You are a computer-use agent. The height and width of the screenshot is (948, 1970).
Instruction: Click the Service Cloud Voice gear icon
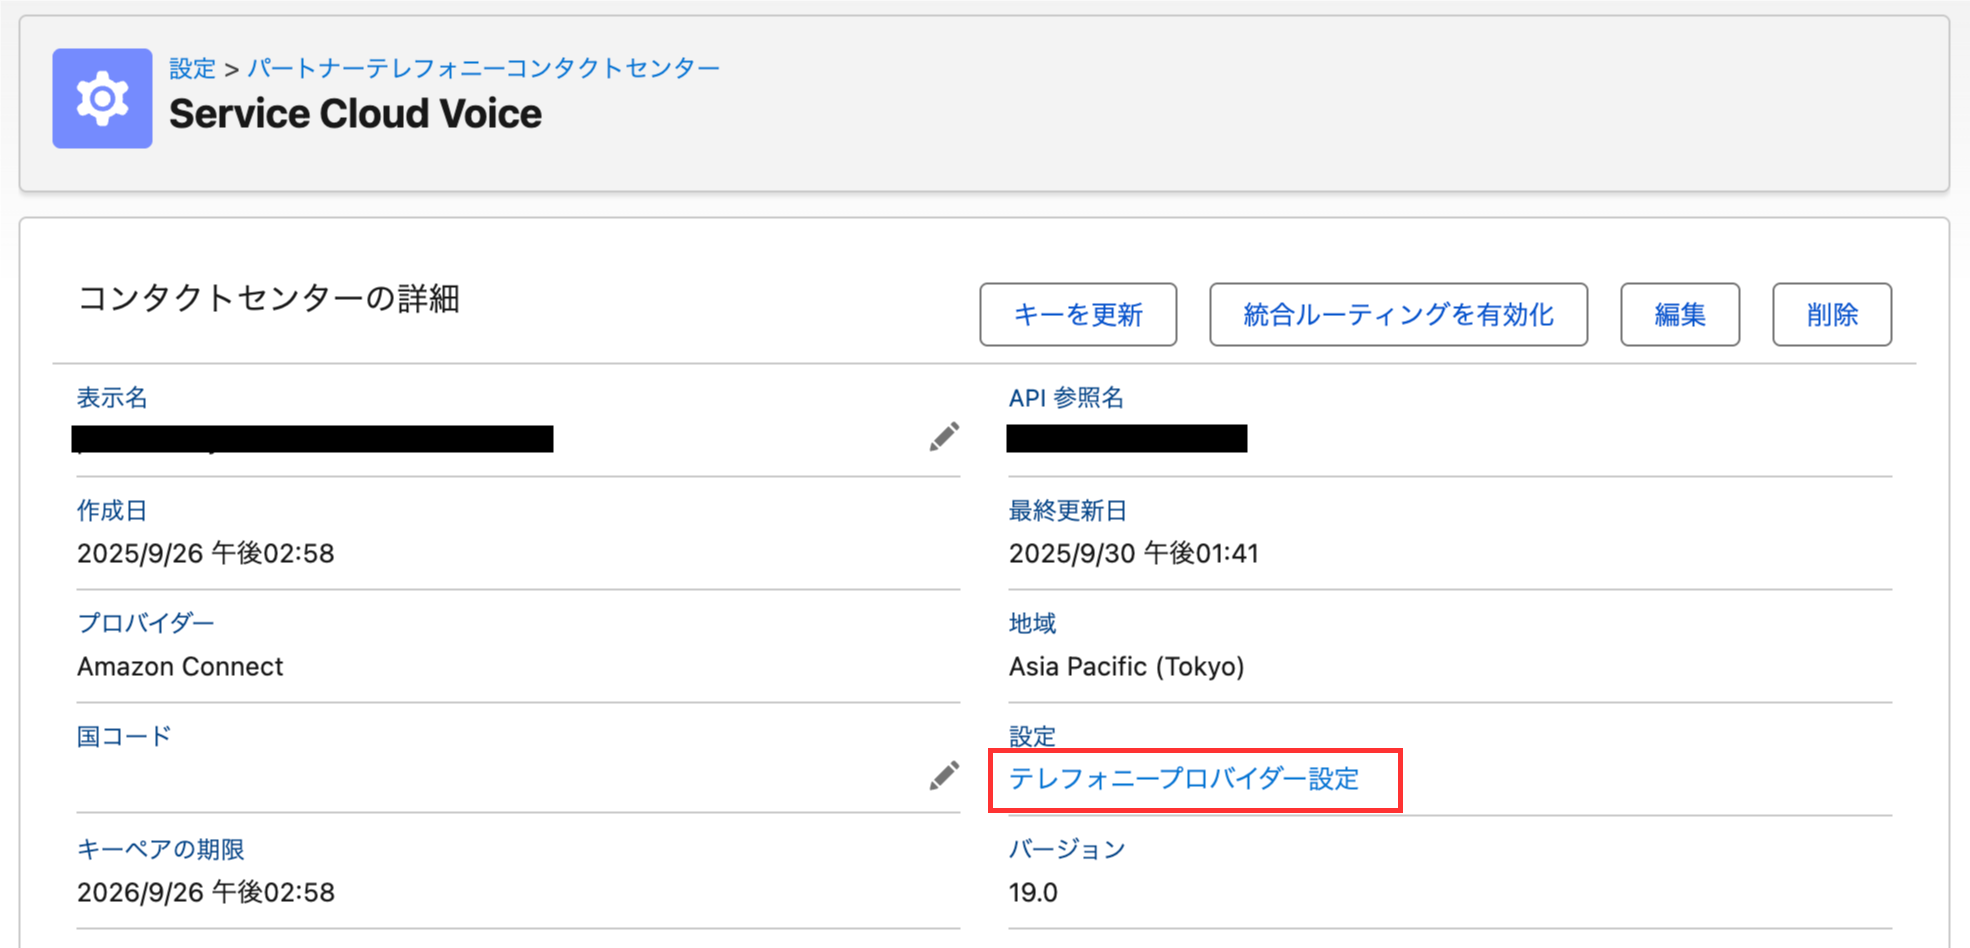[x=101, y=98]
